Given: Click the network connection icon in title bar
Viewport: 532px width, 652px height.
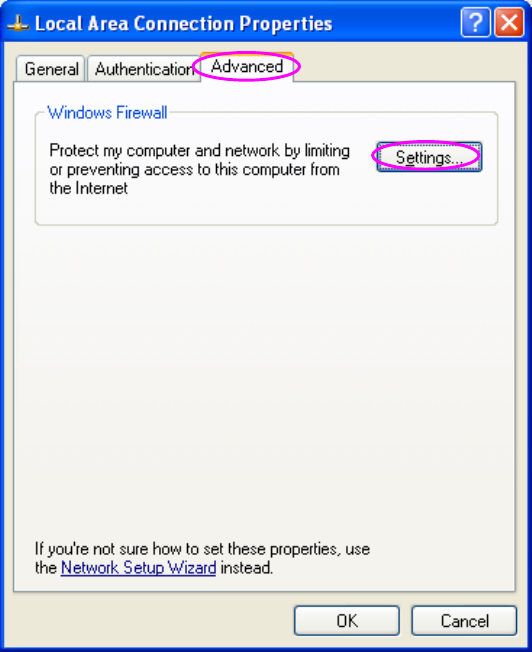Looking at the screenshot, I should coord(18,24).
